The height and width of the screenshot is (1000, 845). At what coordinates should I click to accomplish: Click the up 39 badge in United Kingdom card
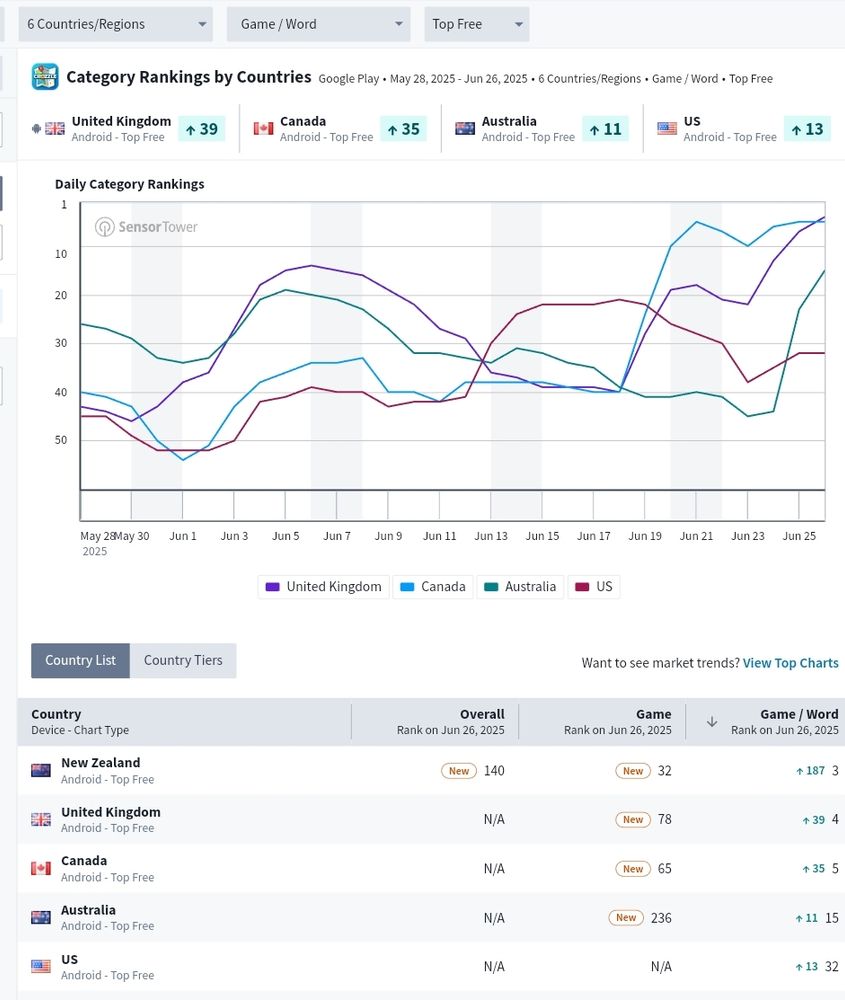pos(202,129)
